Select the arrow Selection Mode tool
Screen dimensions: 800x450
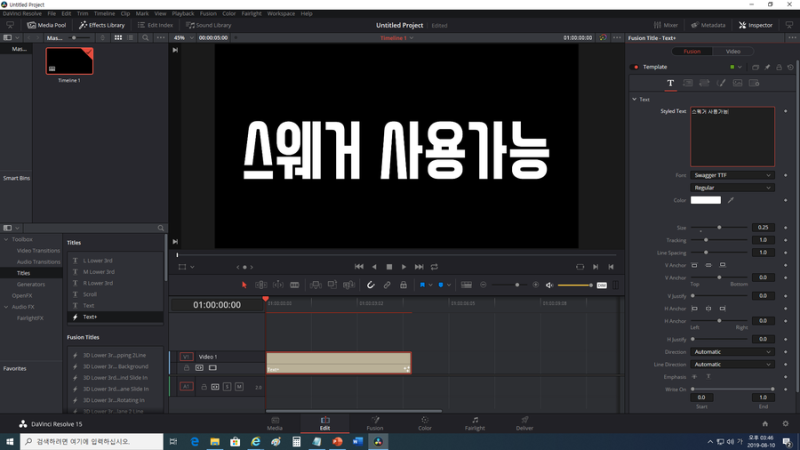point(244,285)
